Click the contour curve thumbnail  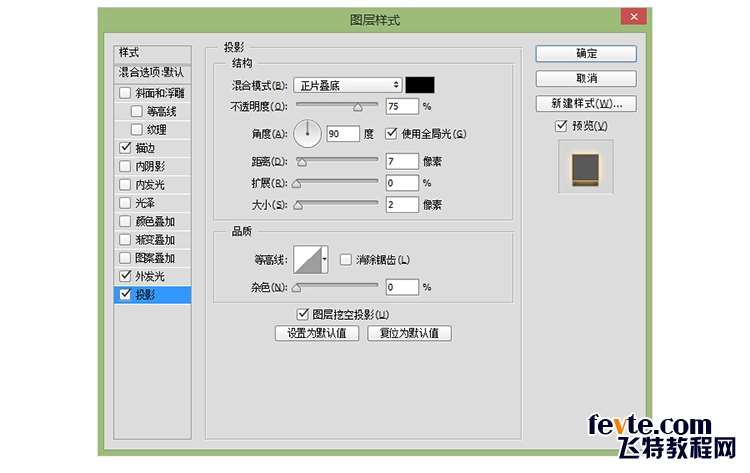pyautogui.click(x=308, y=259)
